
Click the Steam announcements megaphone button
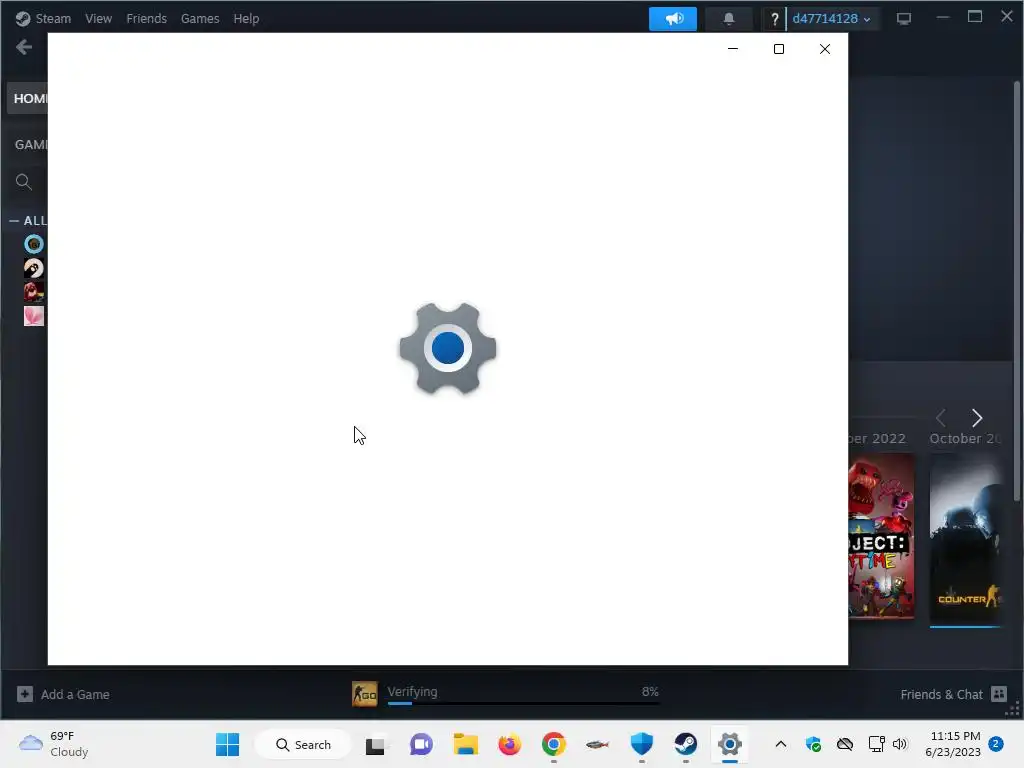[x=673, y=18]
